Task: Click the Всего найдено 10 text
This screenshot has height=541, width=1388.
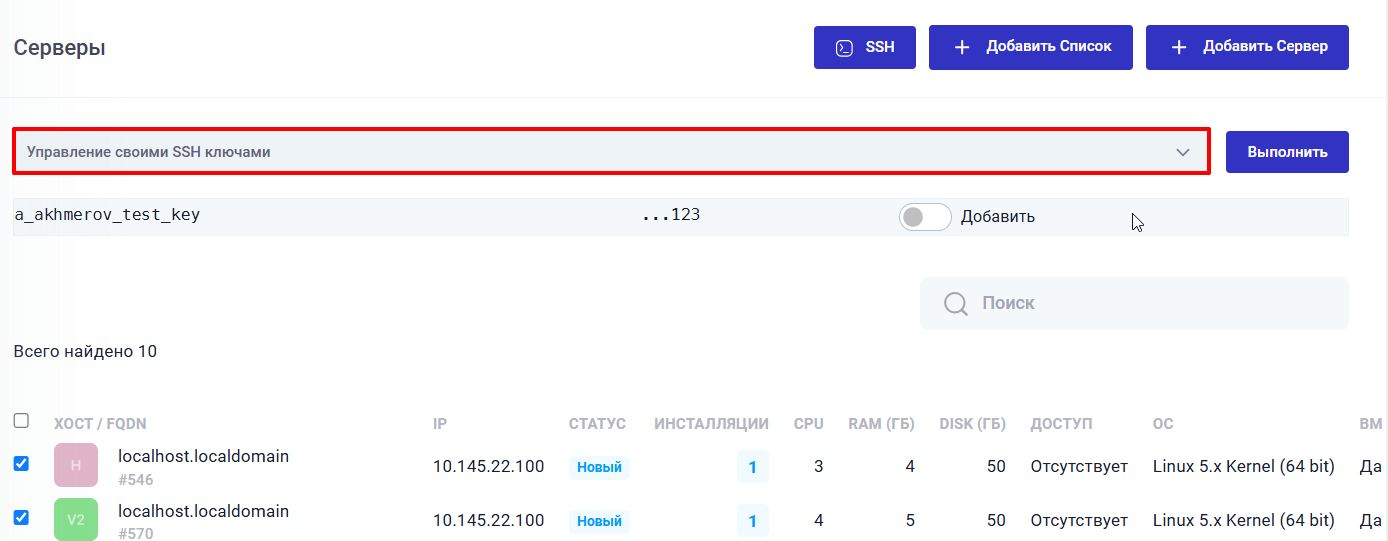Action: tap(85, 351)
